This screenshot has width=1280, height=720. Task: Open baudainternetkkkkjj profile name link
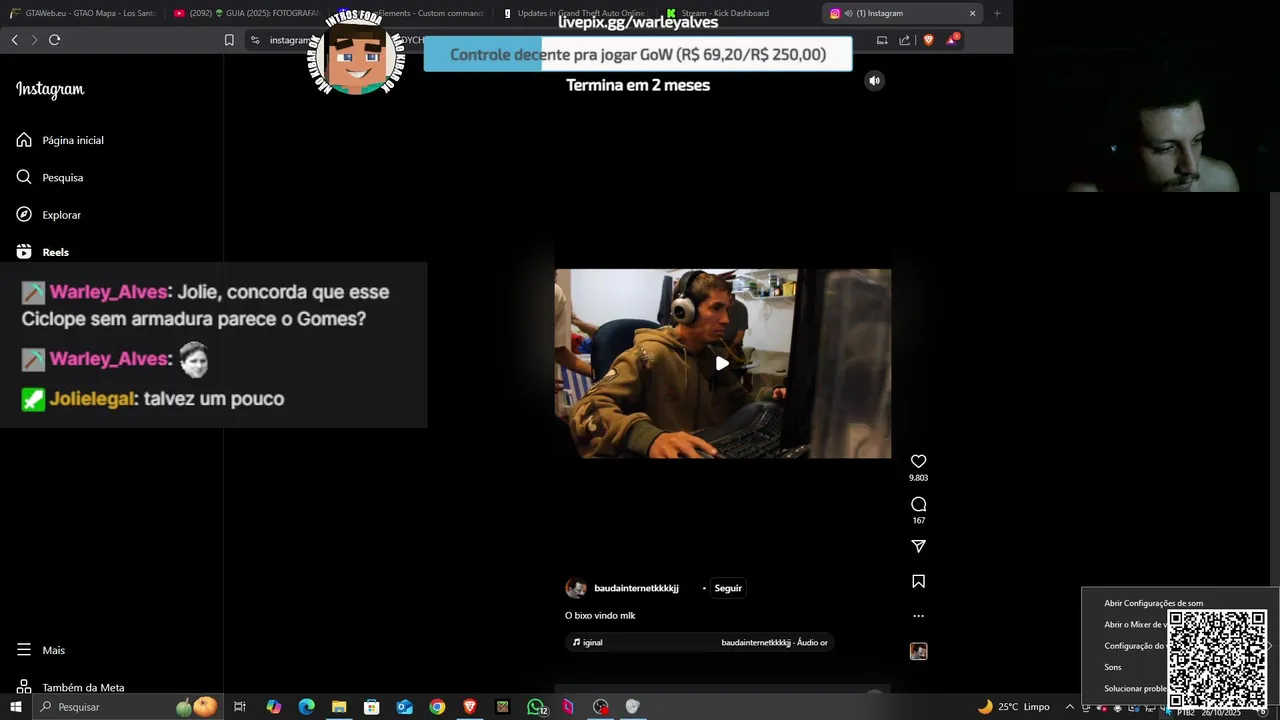636,588
